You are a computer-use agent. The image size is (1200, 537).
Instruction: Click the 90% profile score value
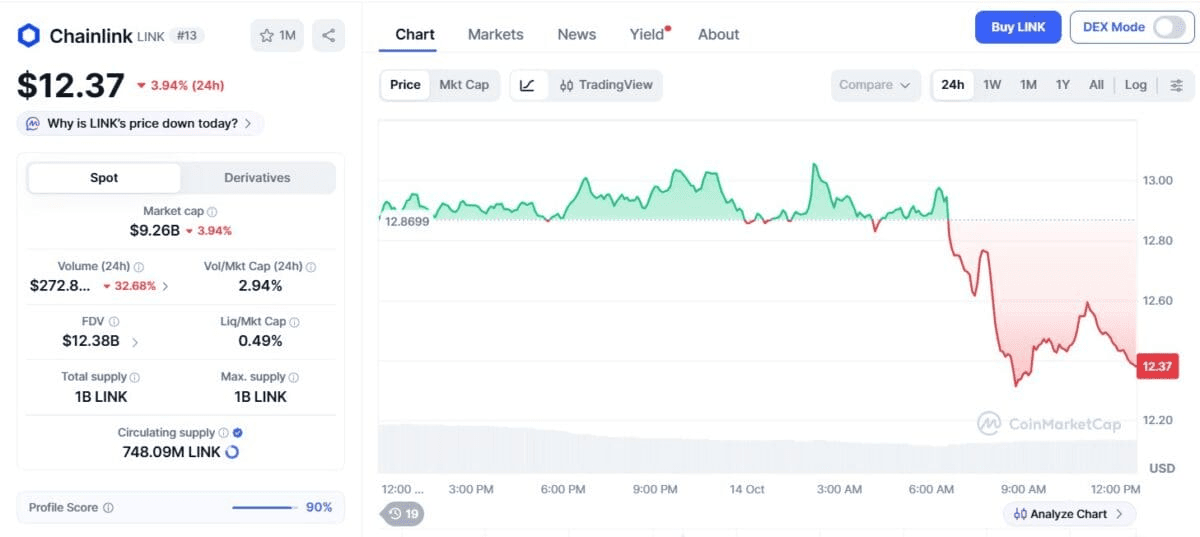(319, 508)
